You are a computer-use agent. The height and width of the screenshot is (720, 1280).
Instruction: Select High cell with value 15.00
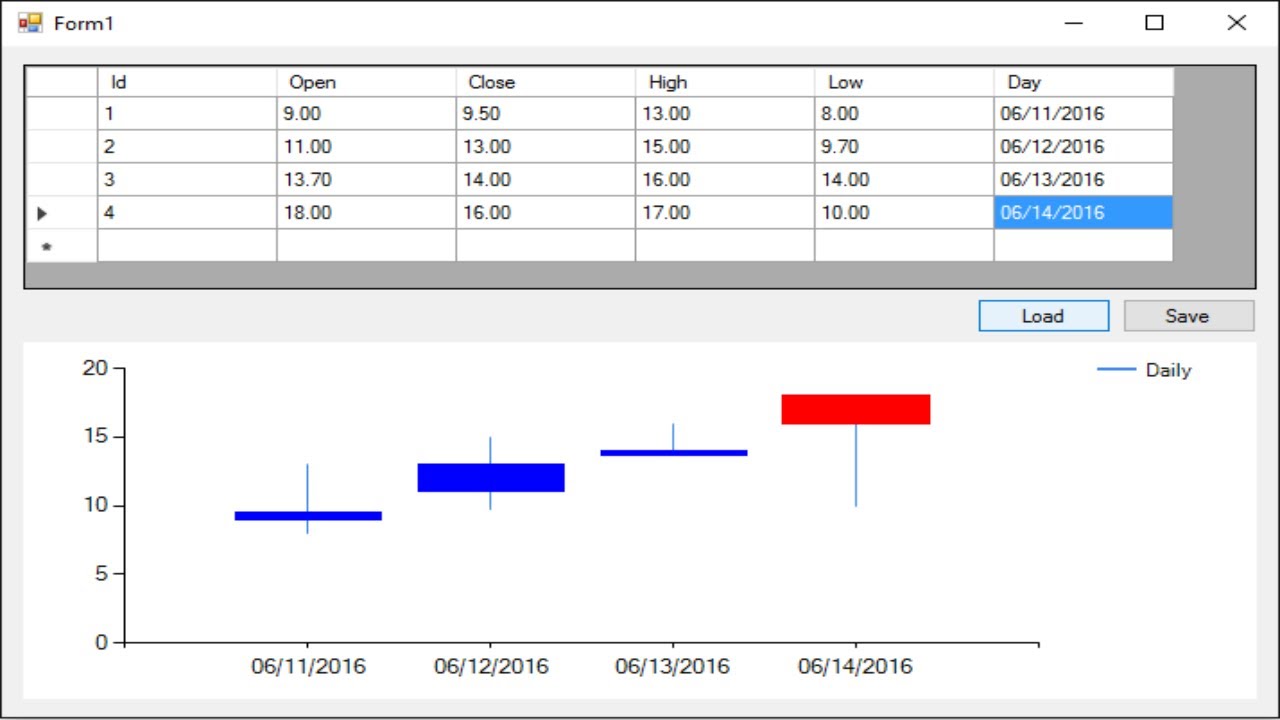725,147
